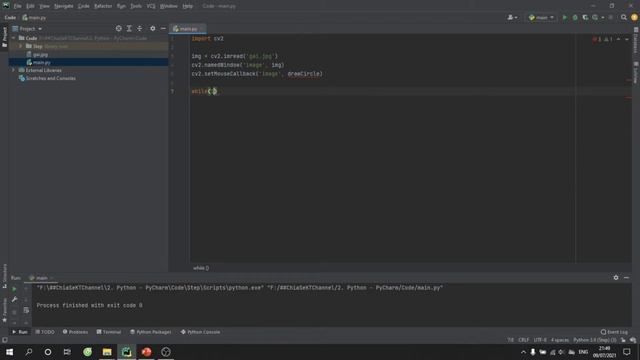Select the main tab in Run panel
The image size is (640, 360).
tap(41, 278)
